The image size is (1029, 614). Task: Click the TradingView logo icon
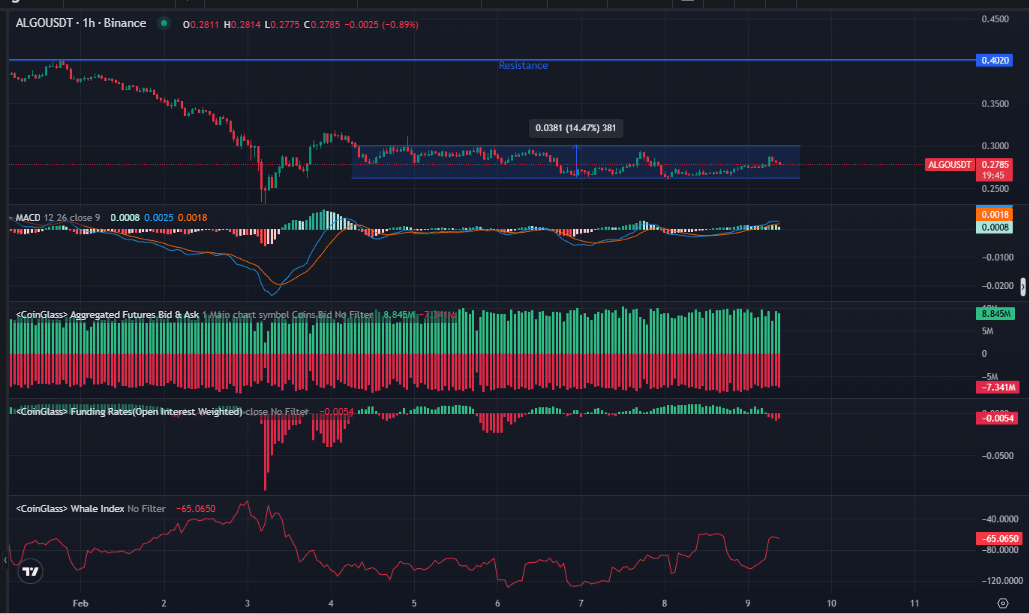(30, 572)
